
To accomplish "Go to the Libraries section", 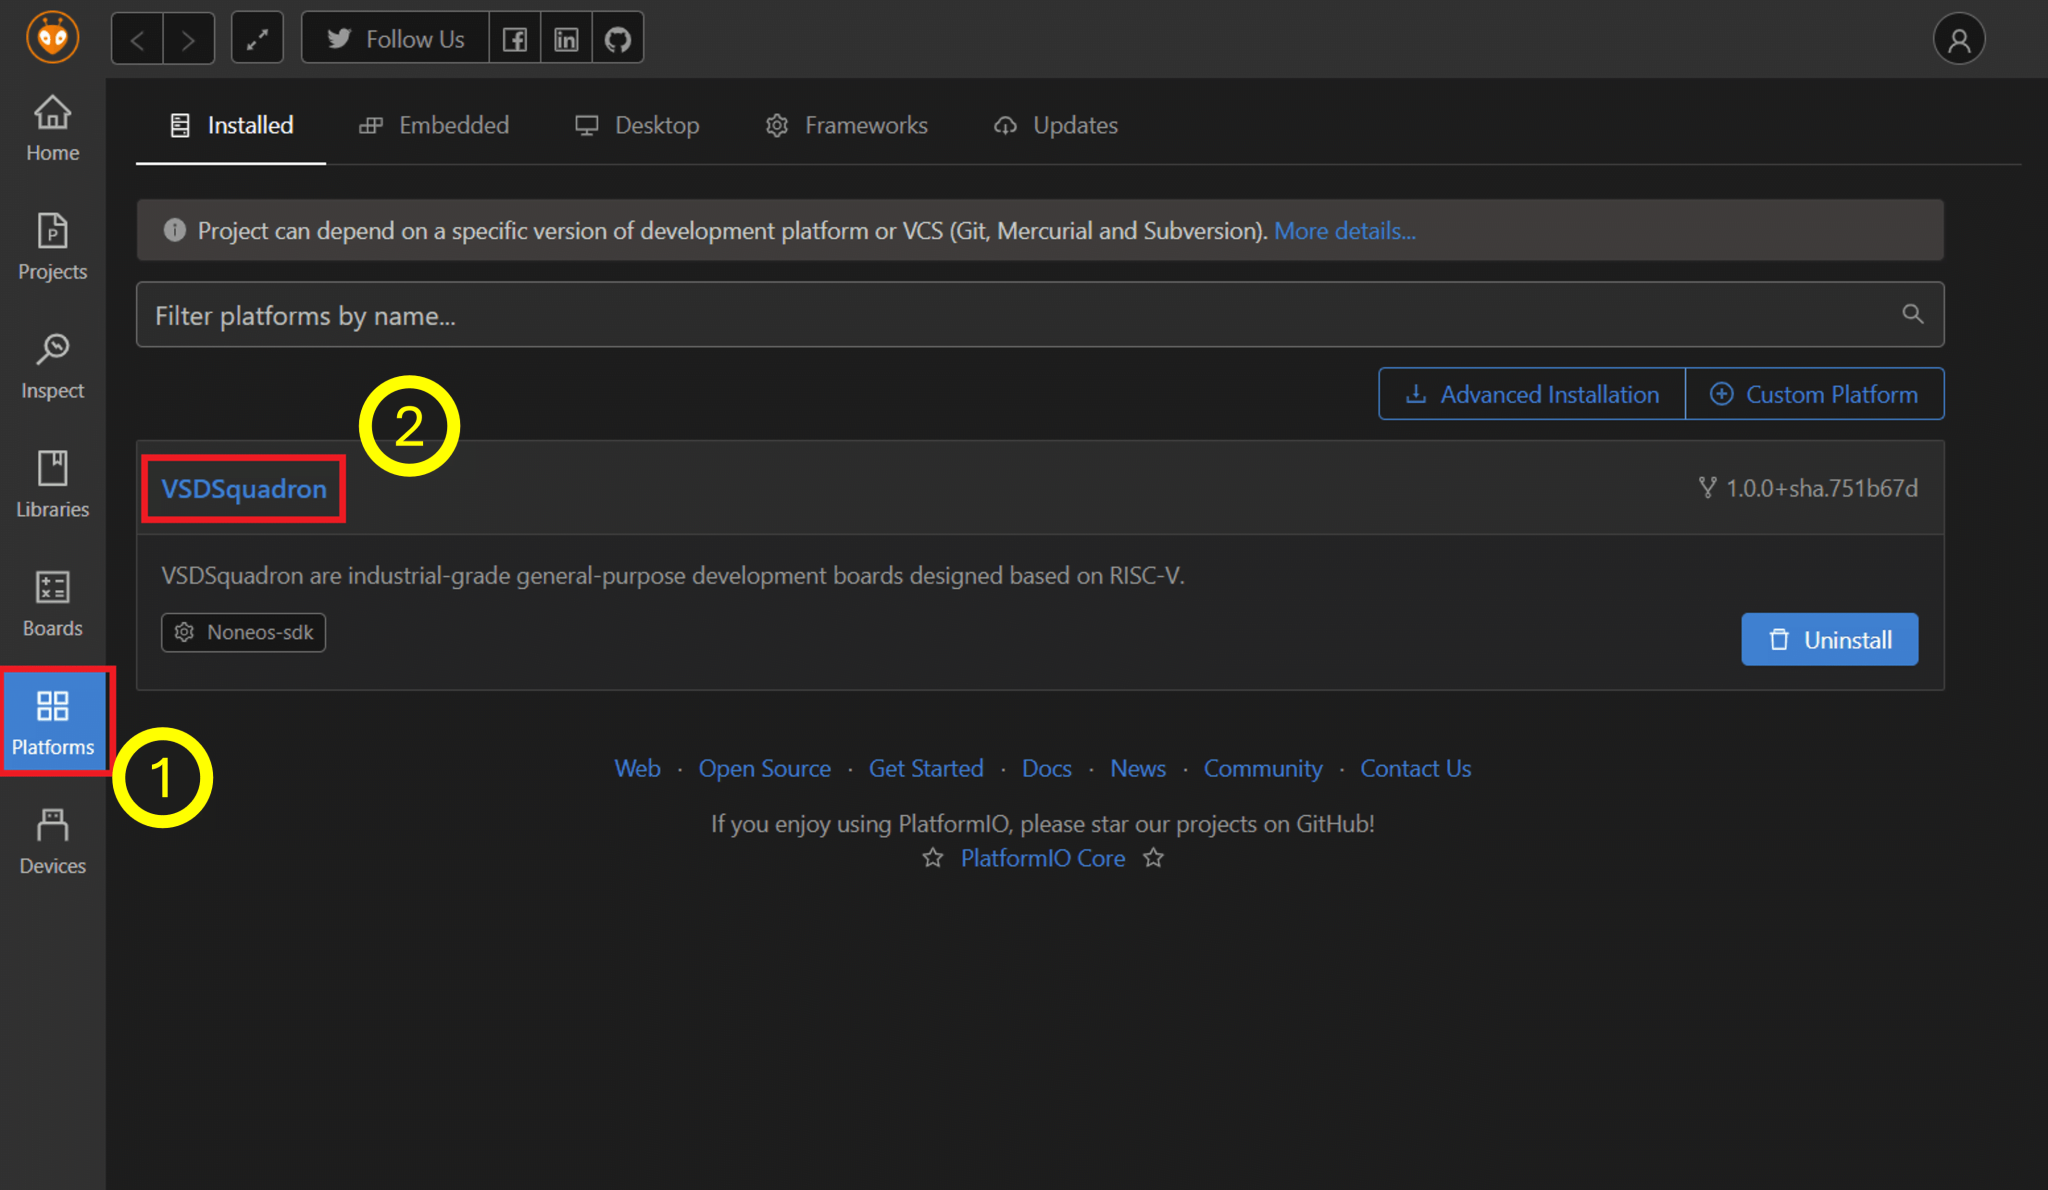I will pyautogui.click(x=52, y=485).
